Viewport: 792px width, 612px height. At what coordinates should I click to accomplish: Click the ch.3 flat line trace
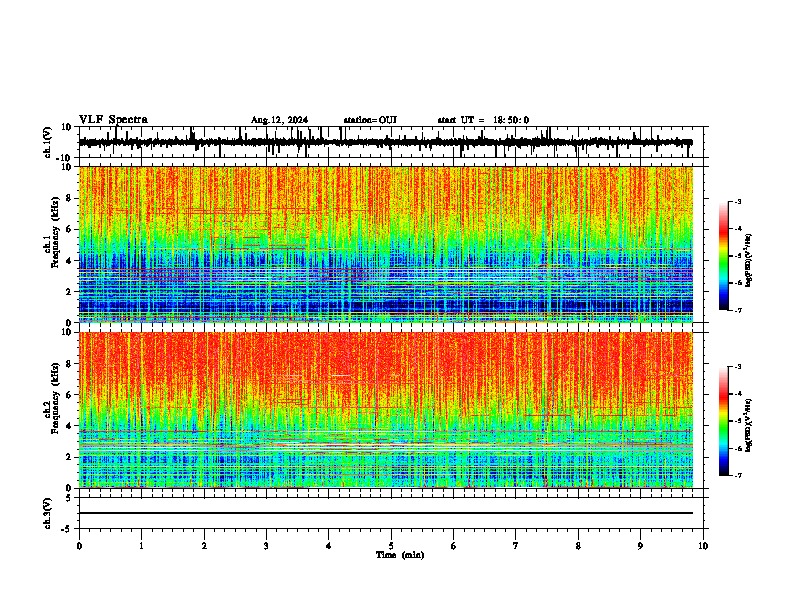pos(386,513)
